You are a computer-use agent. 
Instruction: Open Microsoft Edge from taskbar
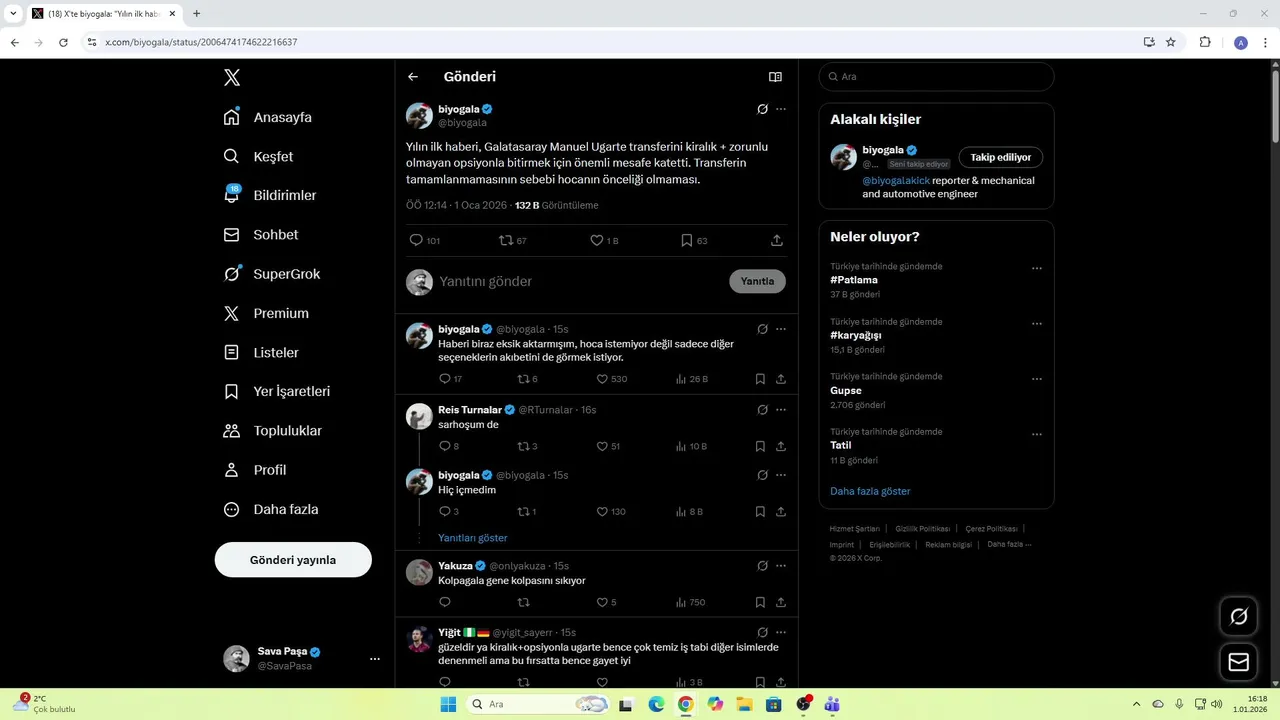tap(656, 704)
